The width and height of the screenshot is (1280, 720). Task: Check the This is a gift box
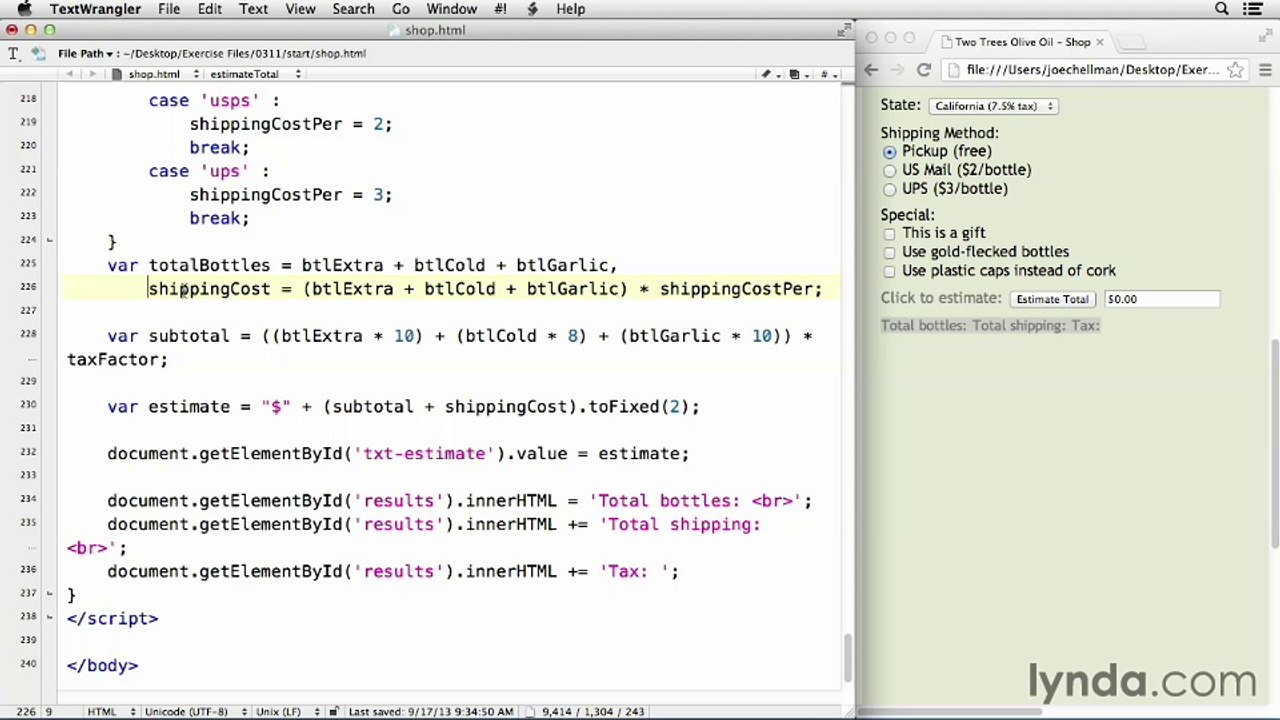pyautogui.click(x=889, y=234)
